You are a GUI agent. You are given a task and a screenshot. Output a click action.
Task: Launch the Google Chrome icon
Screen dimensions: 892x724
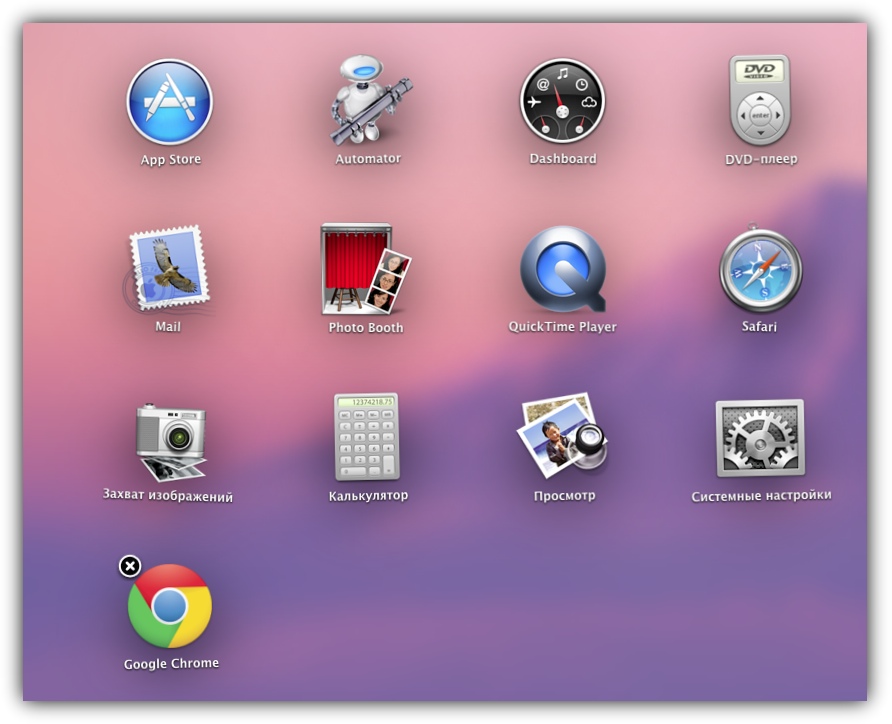pos(170,606)
